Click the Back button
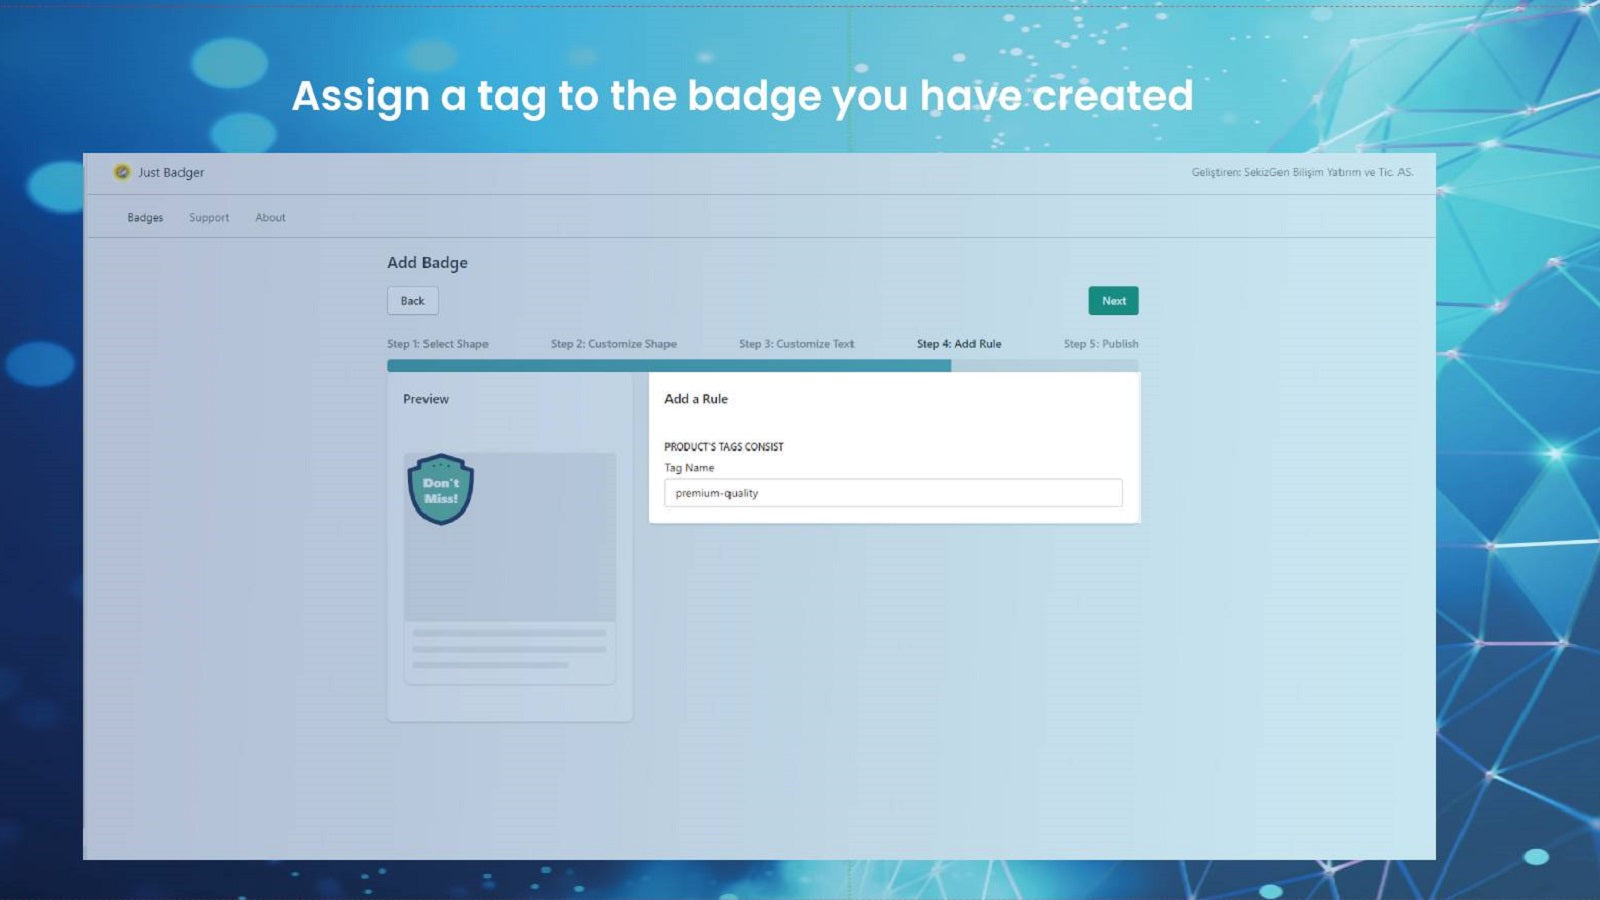 point(413,301)
